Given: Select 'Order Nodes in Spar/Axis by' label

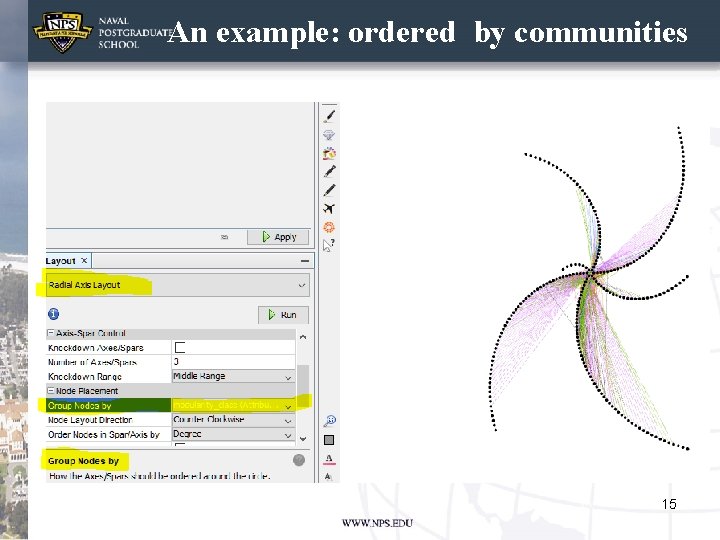Looking at the screenshot, I should 104,435.
